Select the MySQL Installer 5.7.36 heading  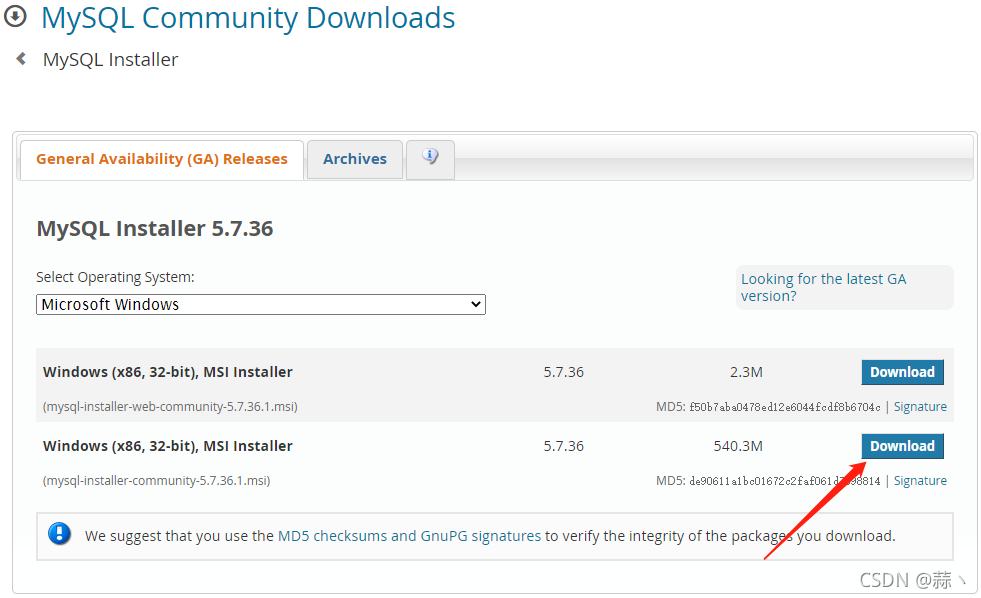coord(155,228)
